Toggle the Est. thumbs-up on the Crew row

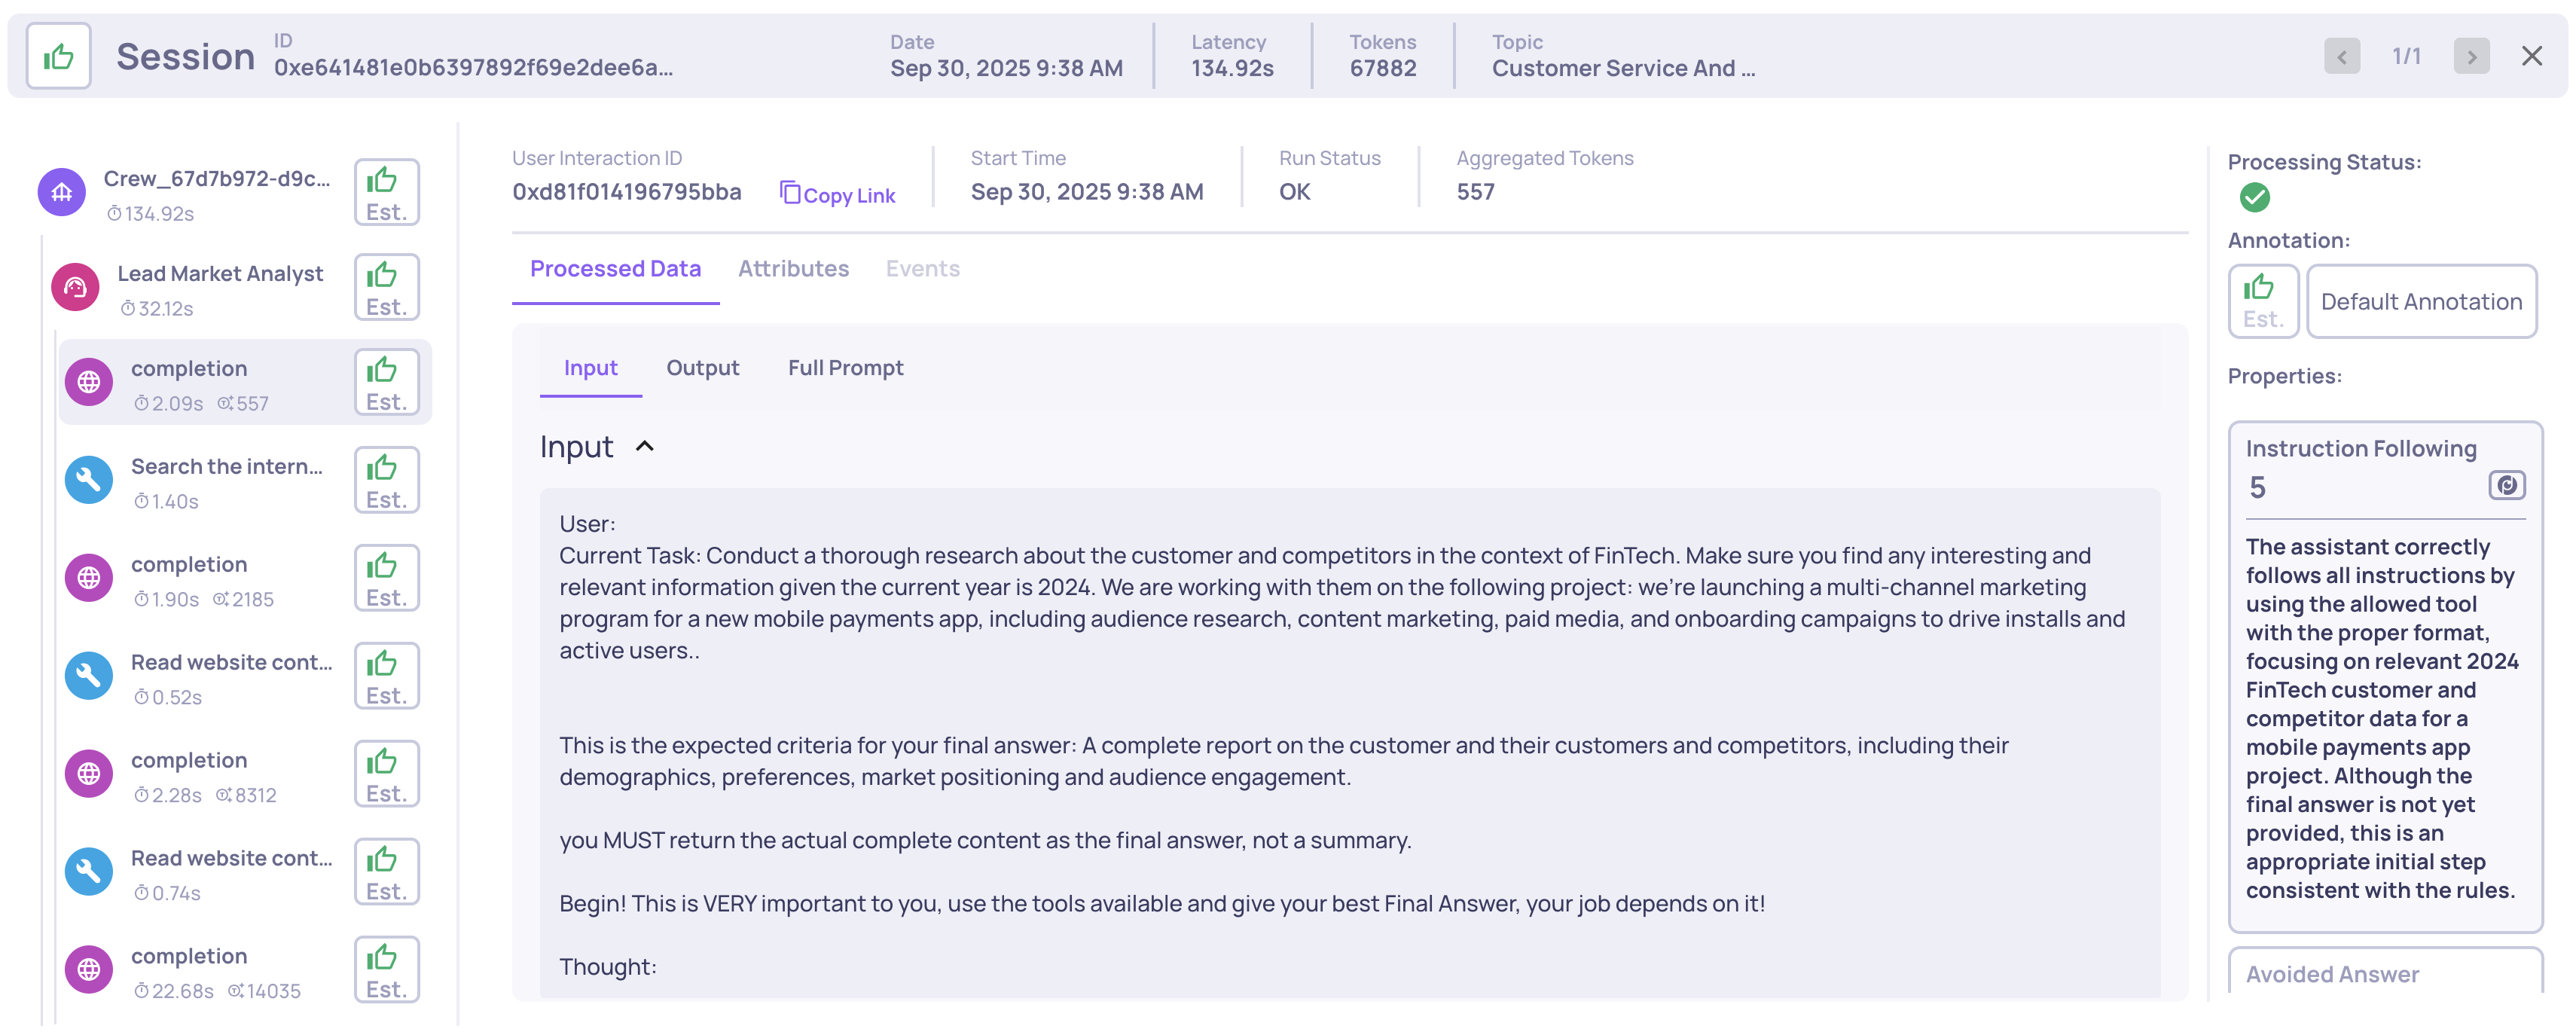[386, 192]
